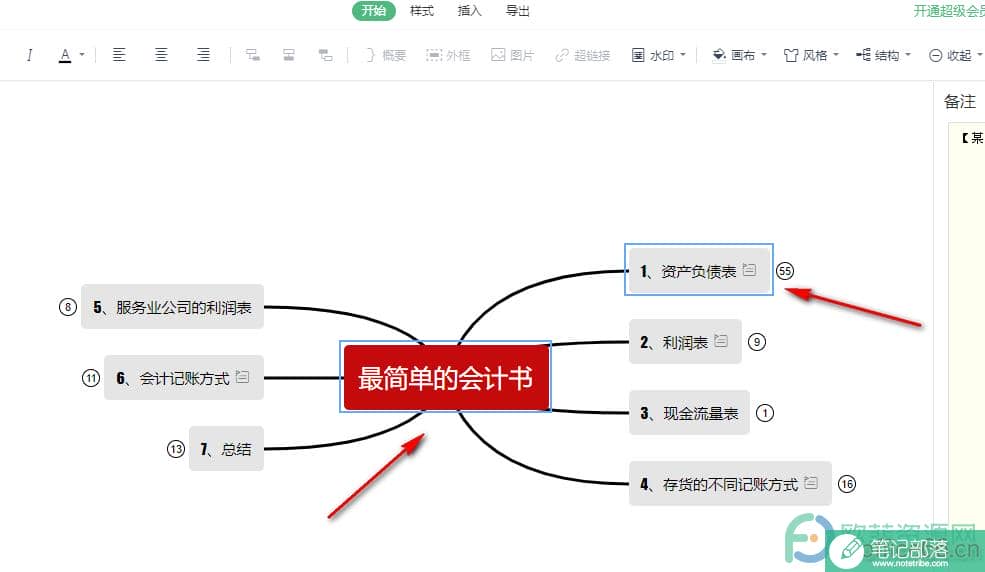985x572 pixels.
Task: Align text to the left
Action: [x=119, y=55]
